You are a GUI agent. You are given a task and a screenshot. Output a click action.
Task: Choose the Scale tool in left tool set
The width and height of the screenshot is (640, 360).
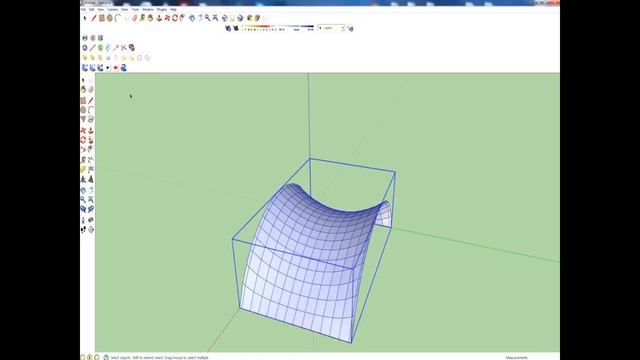tap(83, 148)
